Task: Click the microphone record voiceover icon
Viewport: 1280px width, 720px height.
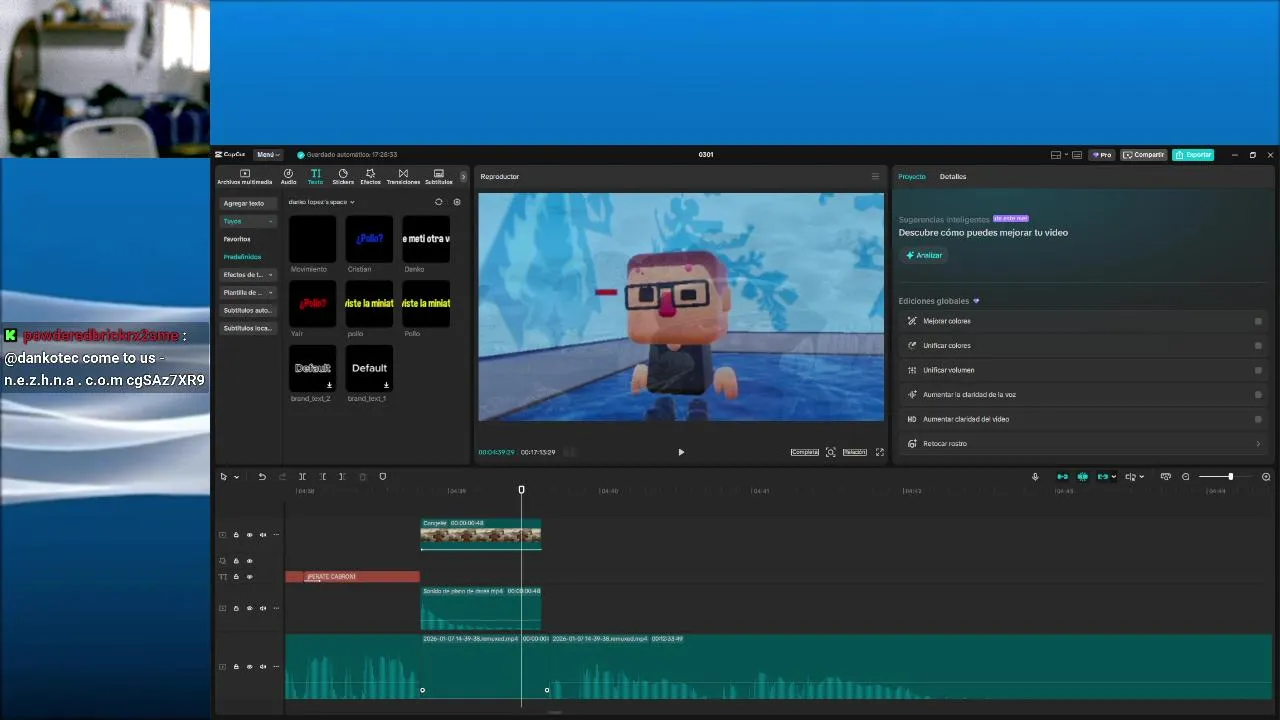Action: (x=1035, y=477)
